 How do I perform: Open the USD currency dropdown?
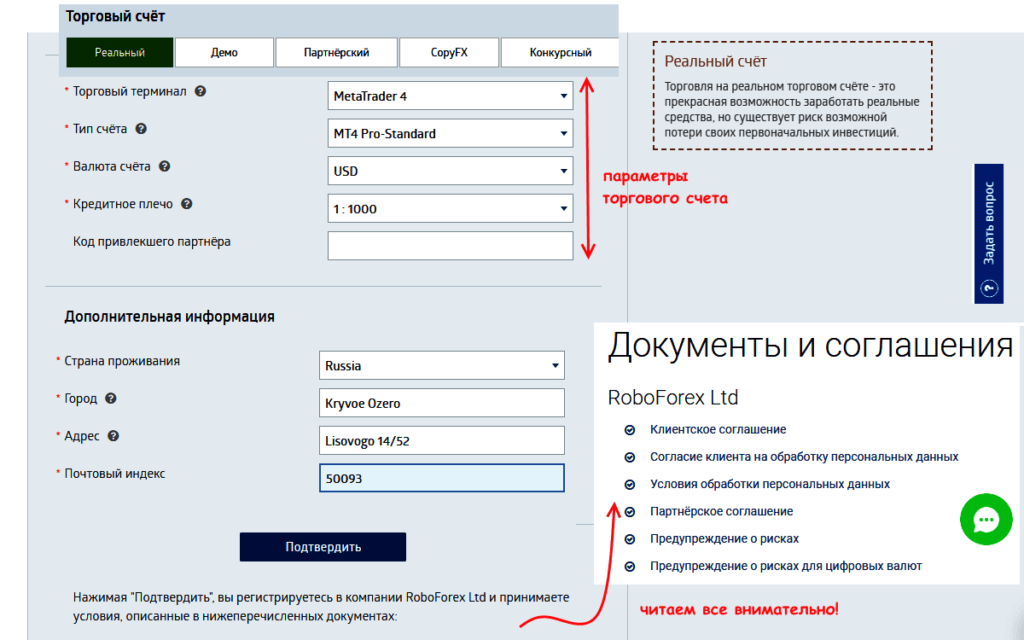450,171
